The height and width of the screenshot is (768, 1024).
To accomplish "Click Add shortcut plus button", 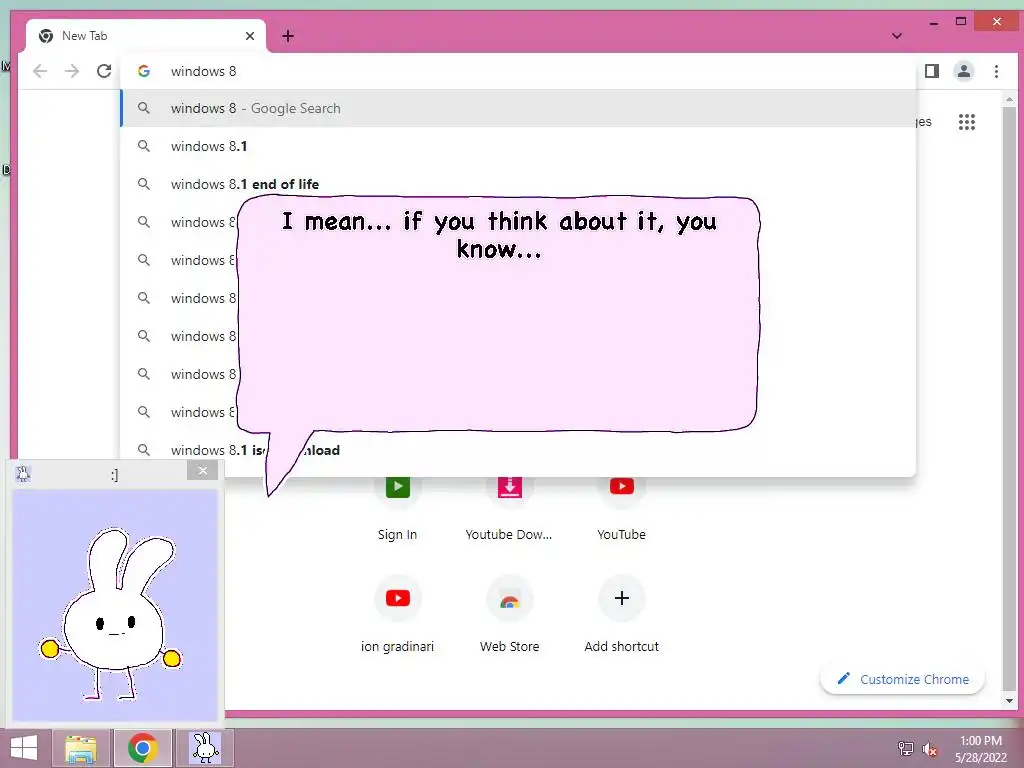I will (x=622, y=598).
